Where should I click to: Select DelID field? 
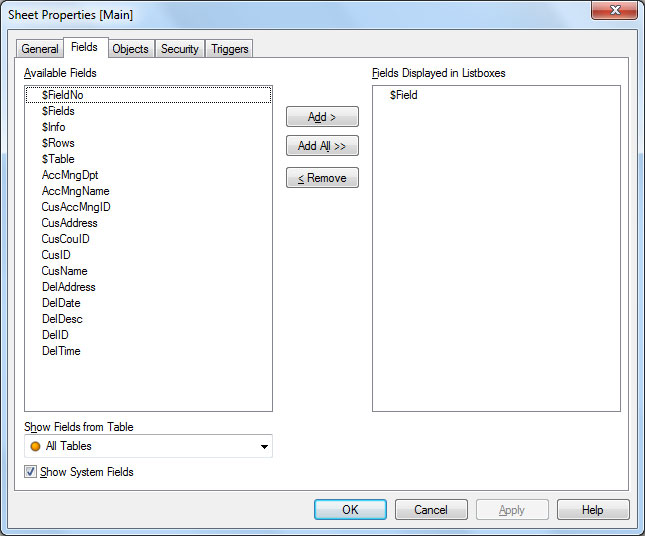click(148, 335)
